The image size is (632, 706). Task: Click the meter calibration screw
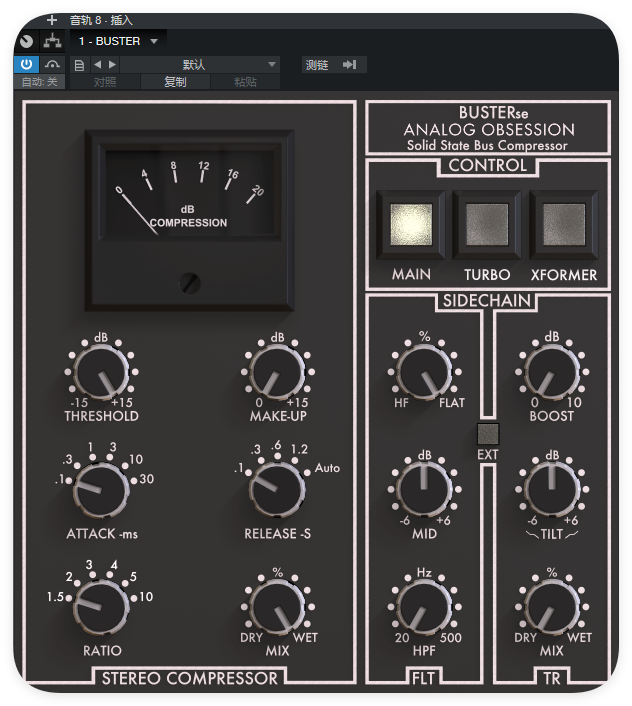tap(190, 283)
